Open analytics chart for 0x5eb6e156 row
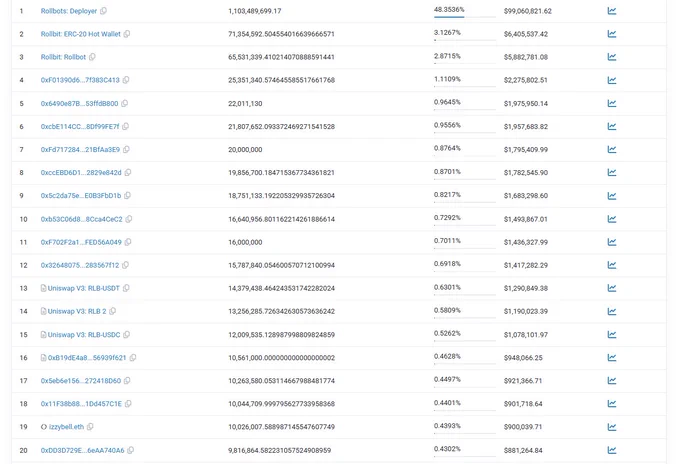Image resolution: width=680 pixels, height=464 pixels. coord(611,381)
